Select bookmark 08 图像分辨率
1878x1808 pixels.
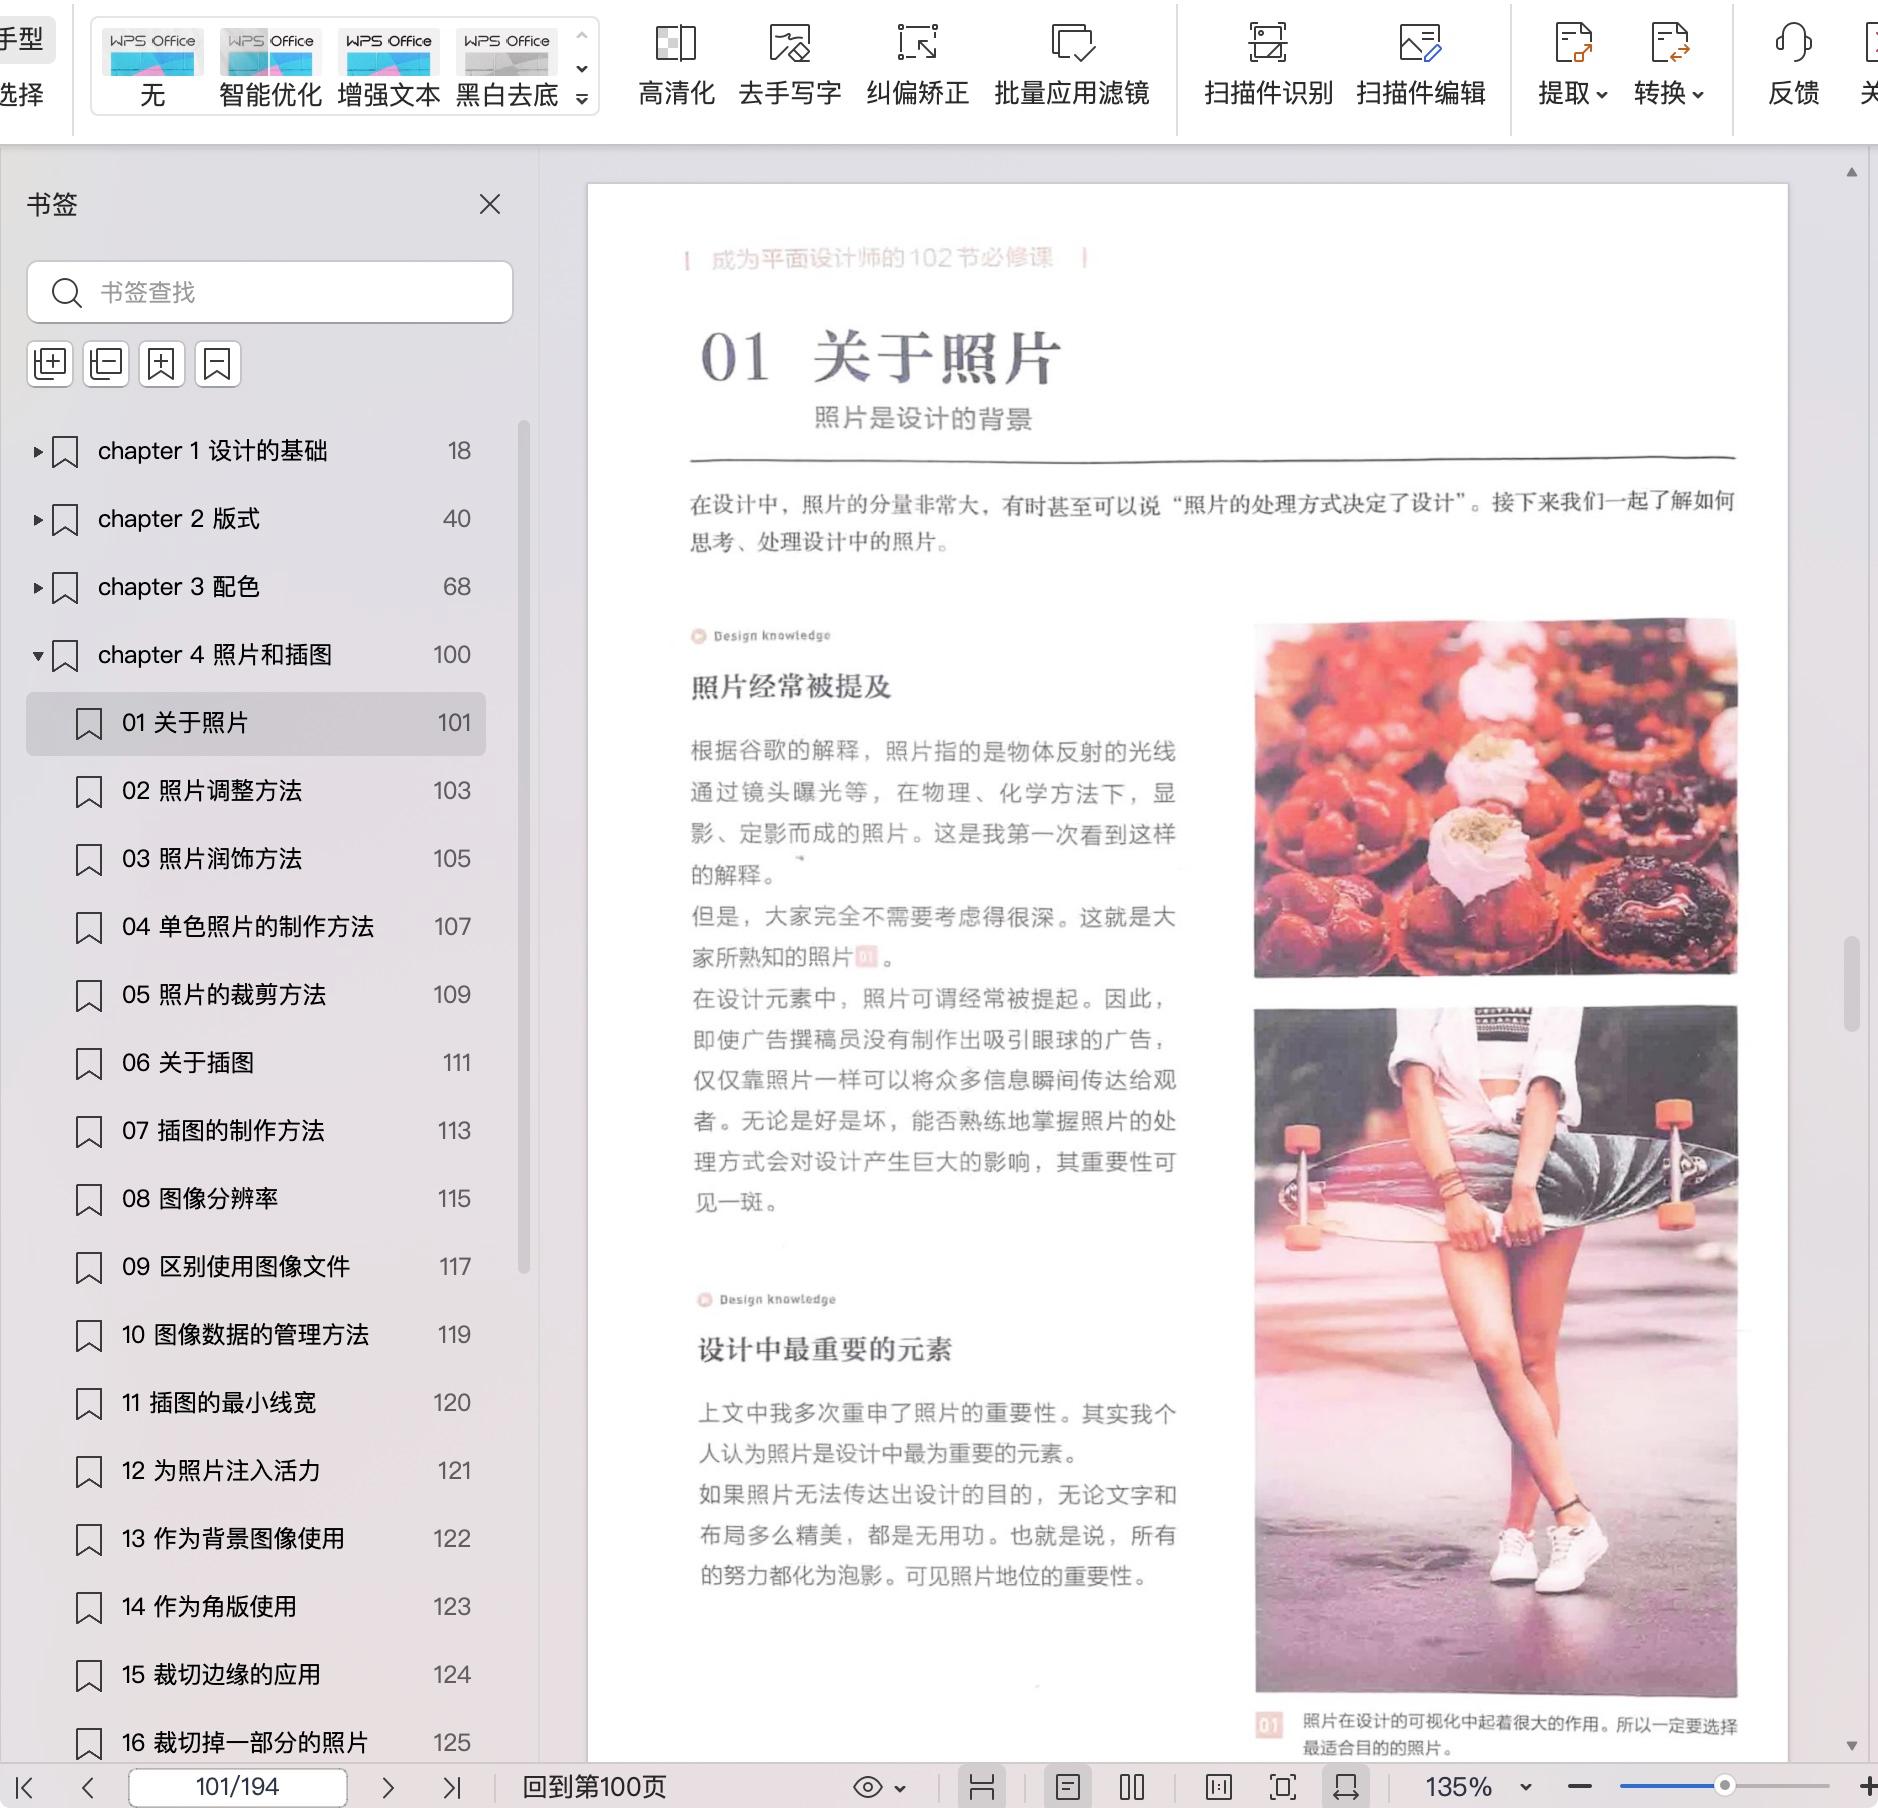[200, 1199]
